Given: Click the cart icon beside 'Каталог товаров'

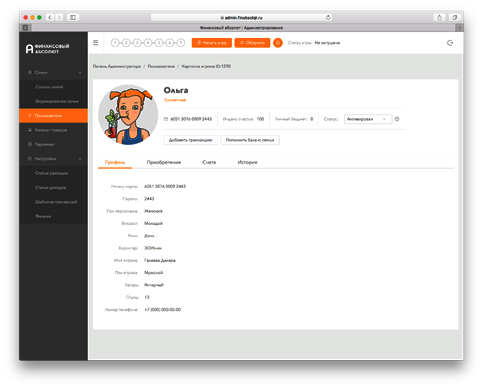Looking at the screenshot, I should pyautogui.click(x=30, y=130).
